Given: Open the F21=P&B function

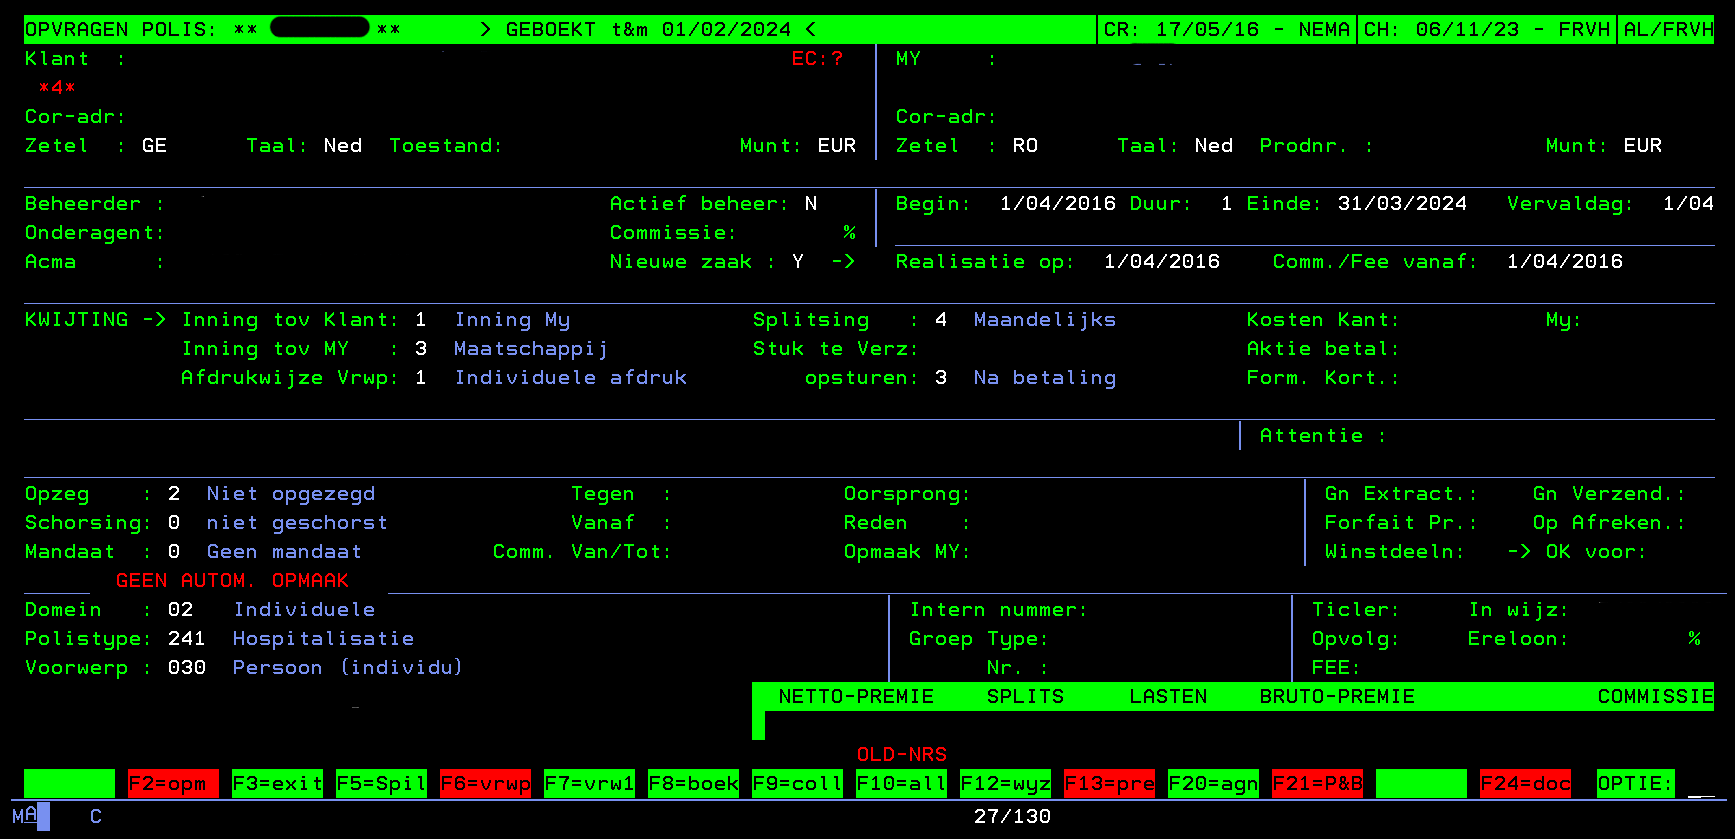Looking at the screenshot, I should pos(1317,784).
